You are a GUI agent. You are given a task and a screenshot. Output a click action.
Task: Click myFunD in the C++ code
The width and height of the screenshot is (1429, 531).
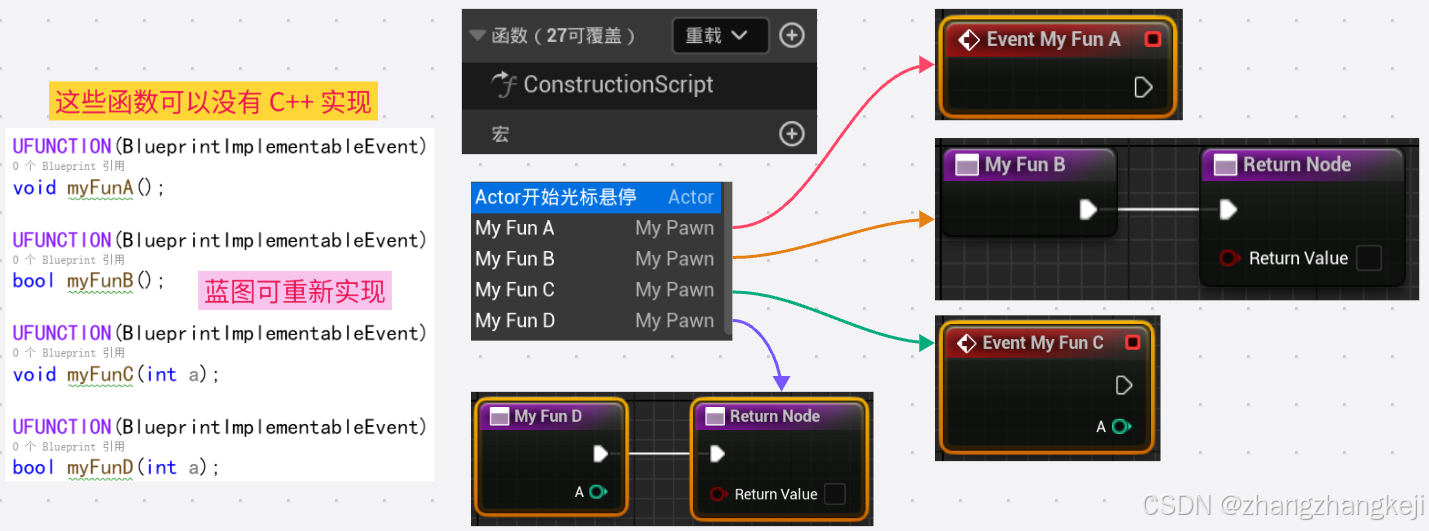click(101, 467)
